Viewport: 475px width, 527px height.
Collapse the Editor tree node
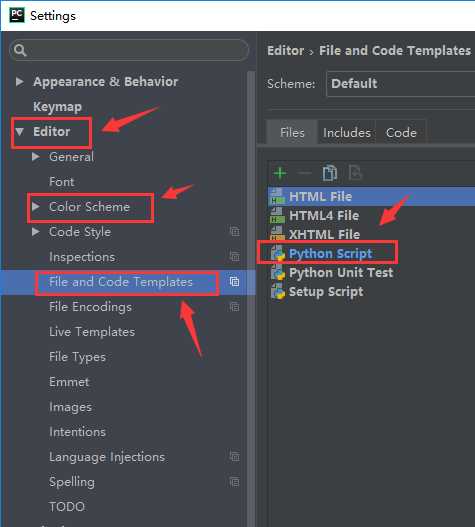[19, 131]
